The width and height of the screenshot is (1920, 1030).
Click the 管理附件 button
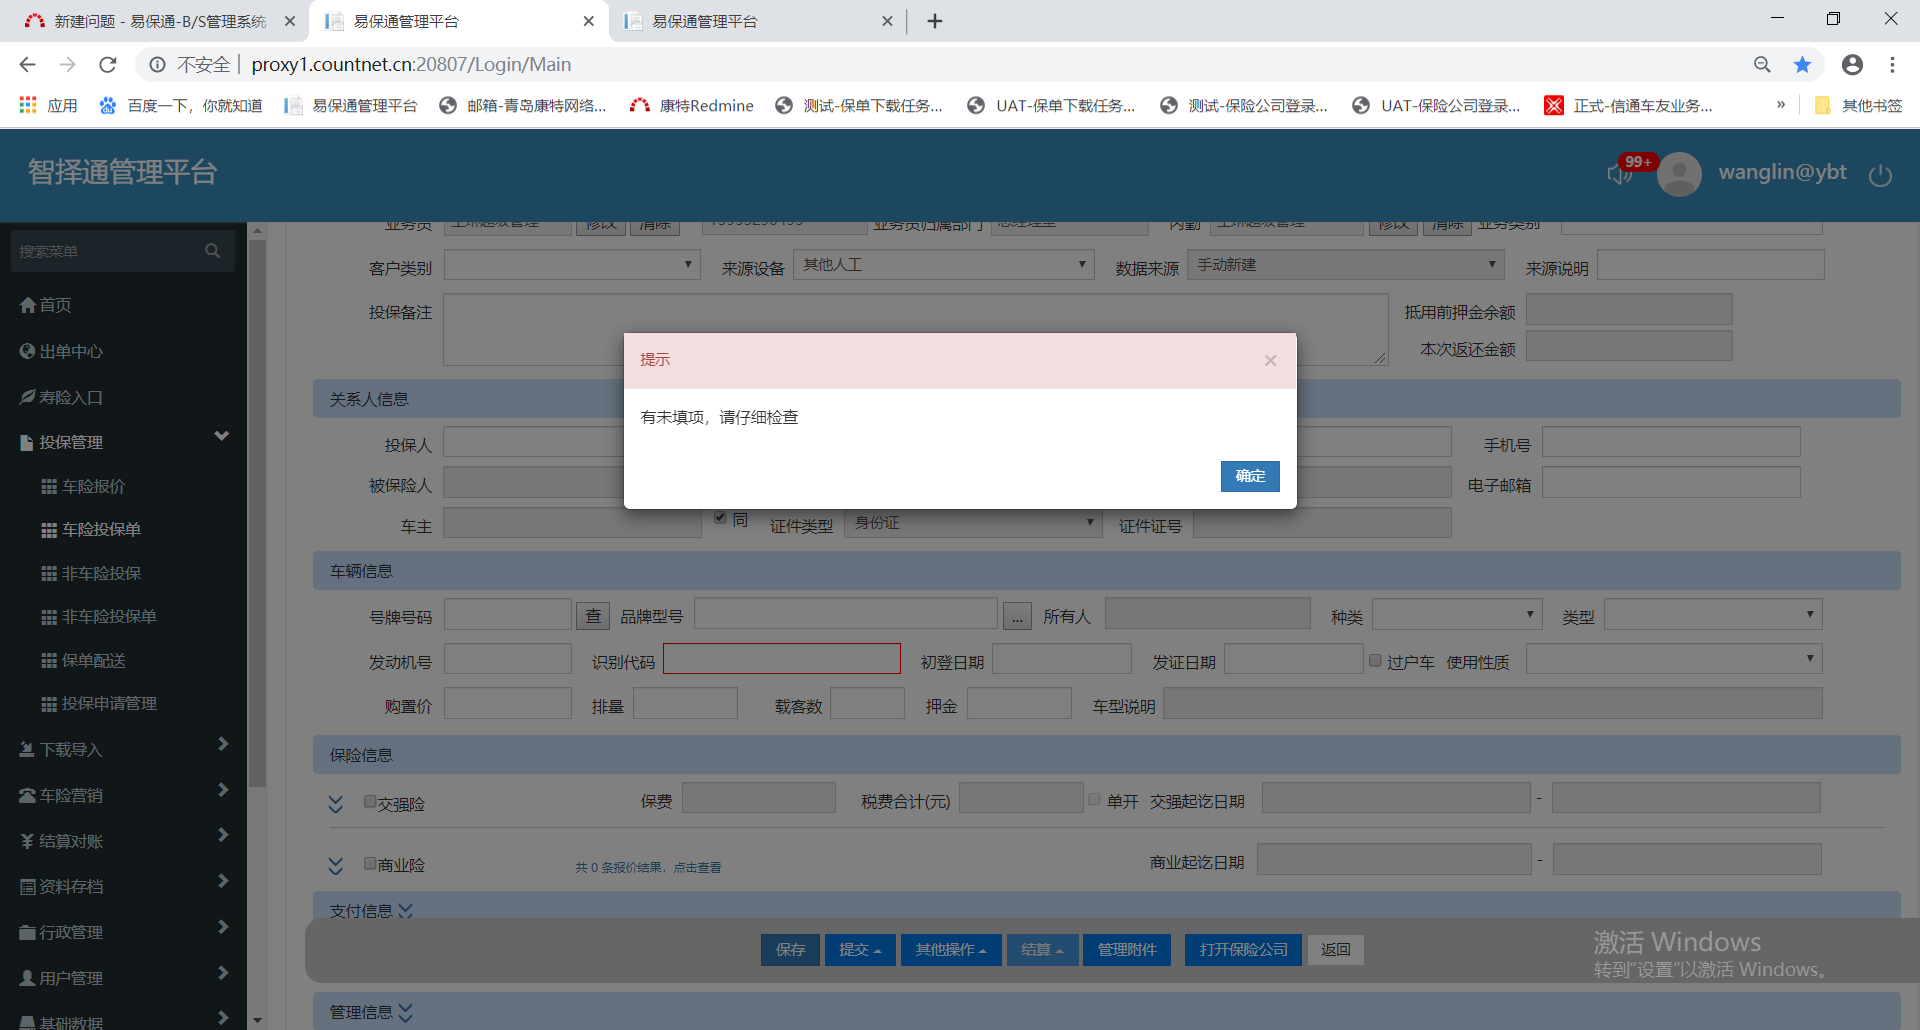point(1127,950)
